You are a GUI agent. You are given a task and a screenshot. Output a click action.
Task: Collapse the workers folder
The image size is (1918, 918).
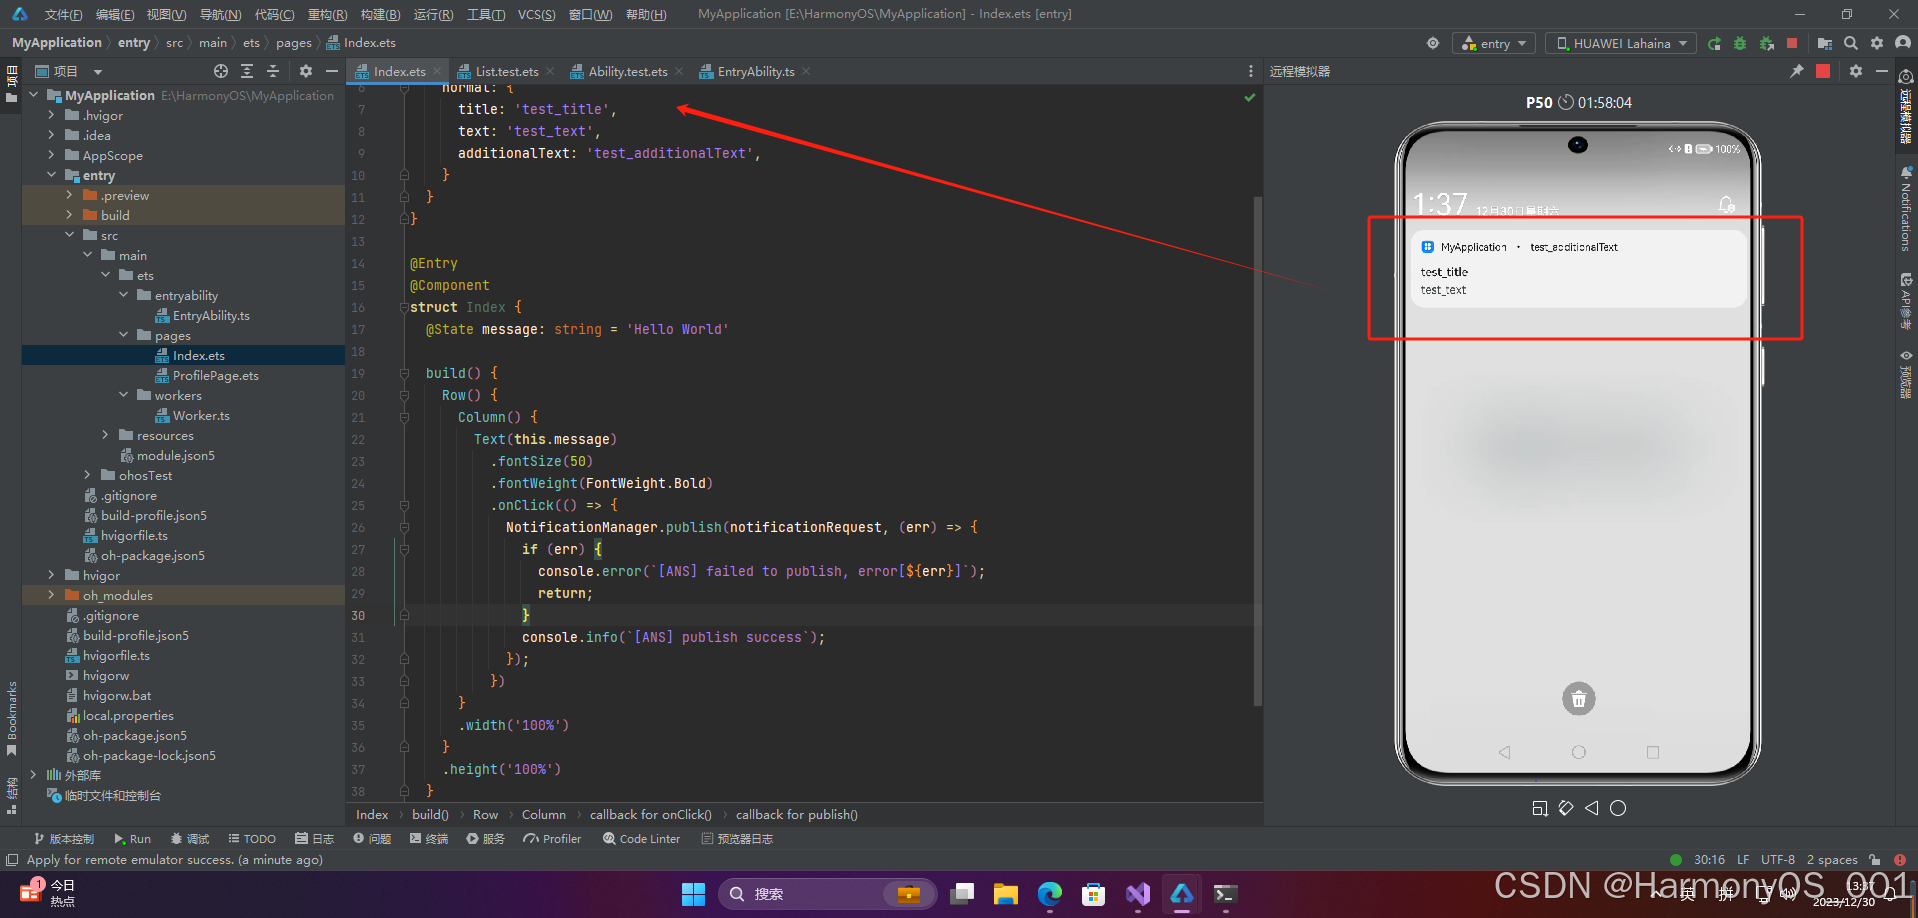(123, 395)
